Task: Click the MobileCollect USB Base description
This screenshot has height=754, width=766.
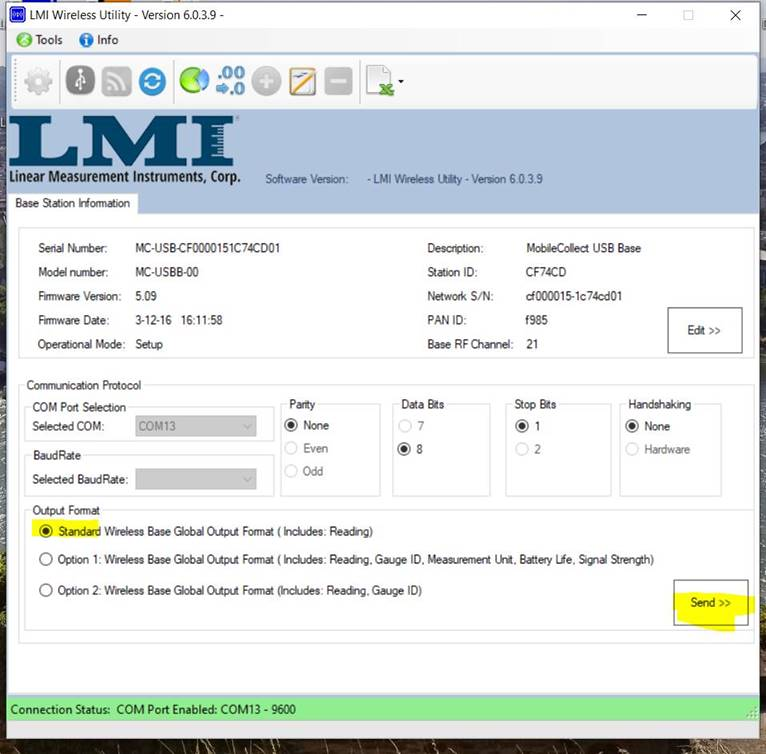Action: pyautogui.click(x=583, y=248)
